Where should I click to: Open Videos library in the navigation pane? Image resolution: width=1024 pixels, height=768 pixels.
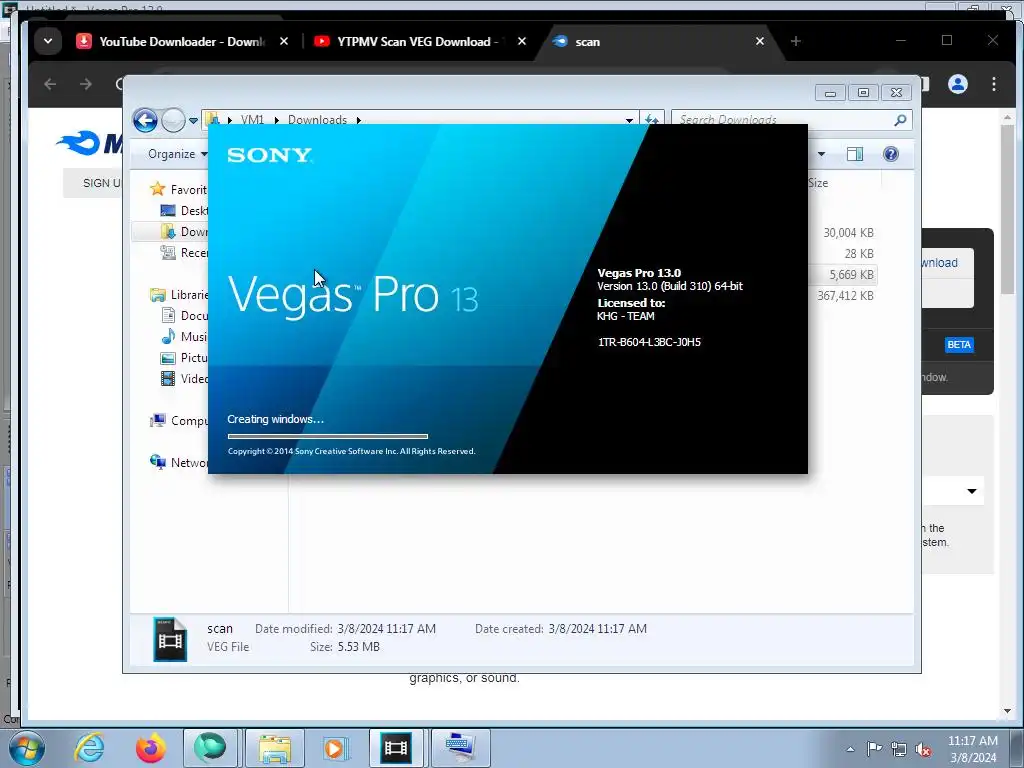click(184, 378)
